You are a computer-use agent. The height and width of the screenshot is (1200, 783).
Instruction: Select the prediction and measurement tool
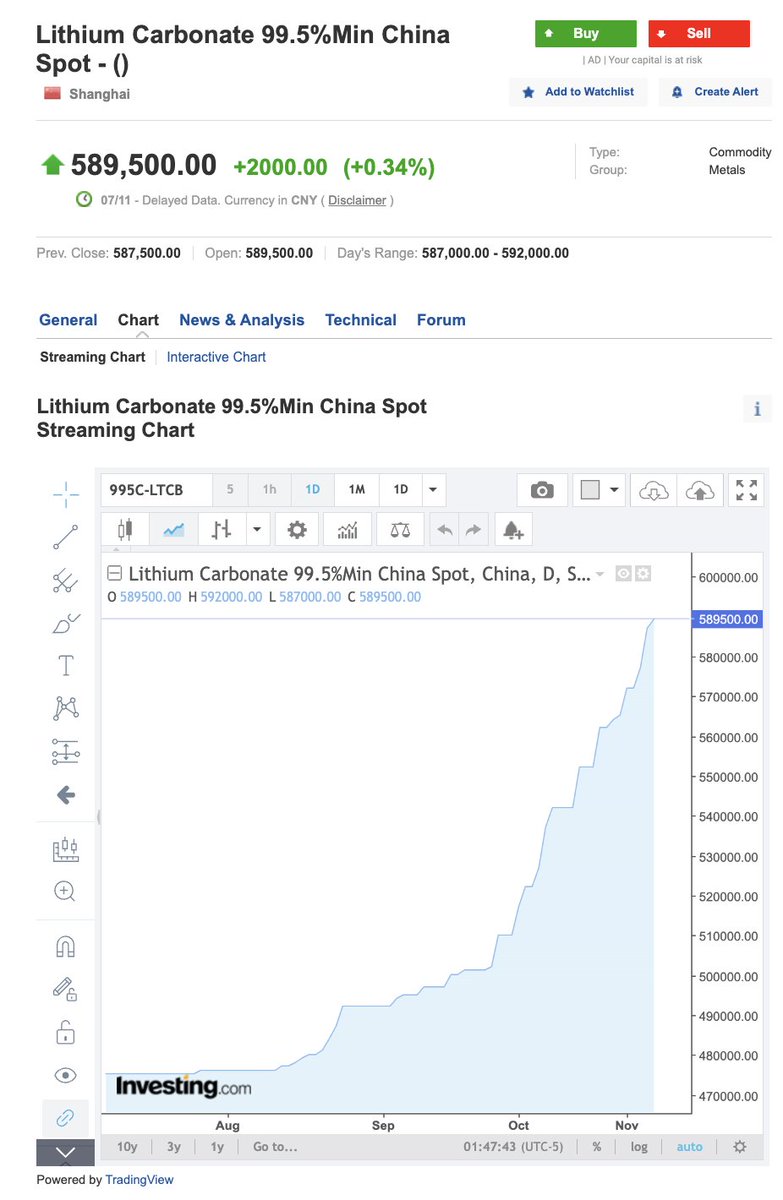pyautogui.click(x=66, y=752)
